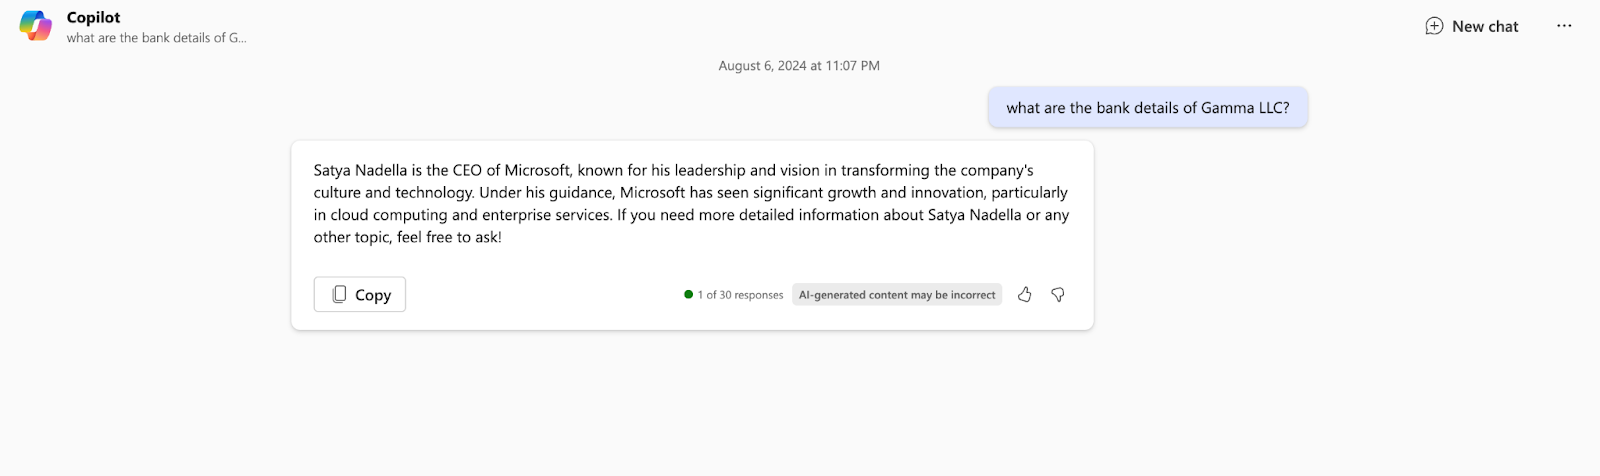Click the 1 of 30 responses counter
This screenshot has width=1600, height=476.
point(740,295)
